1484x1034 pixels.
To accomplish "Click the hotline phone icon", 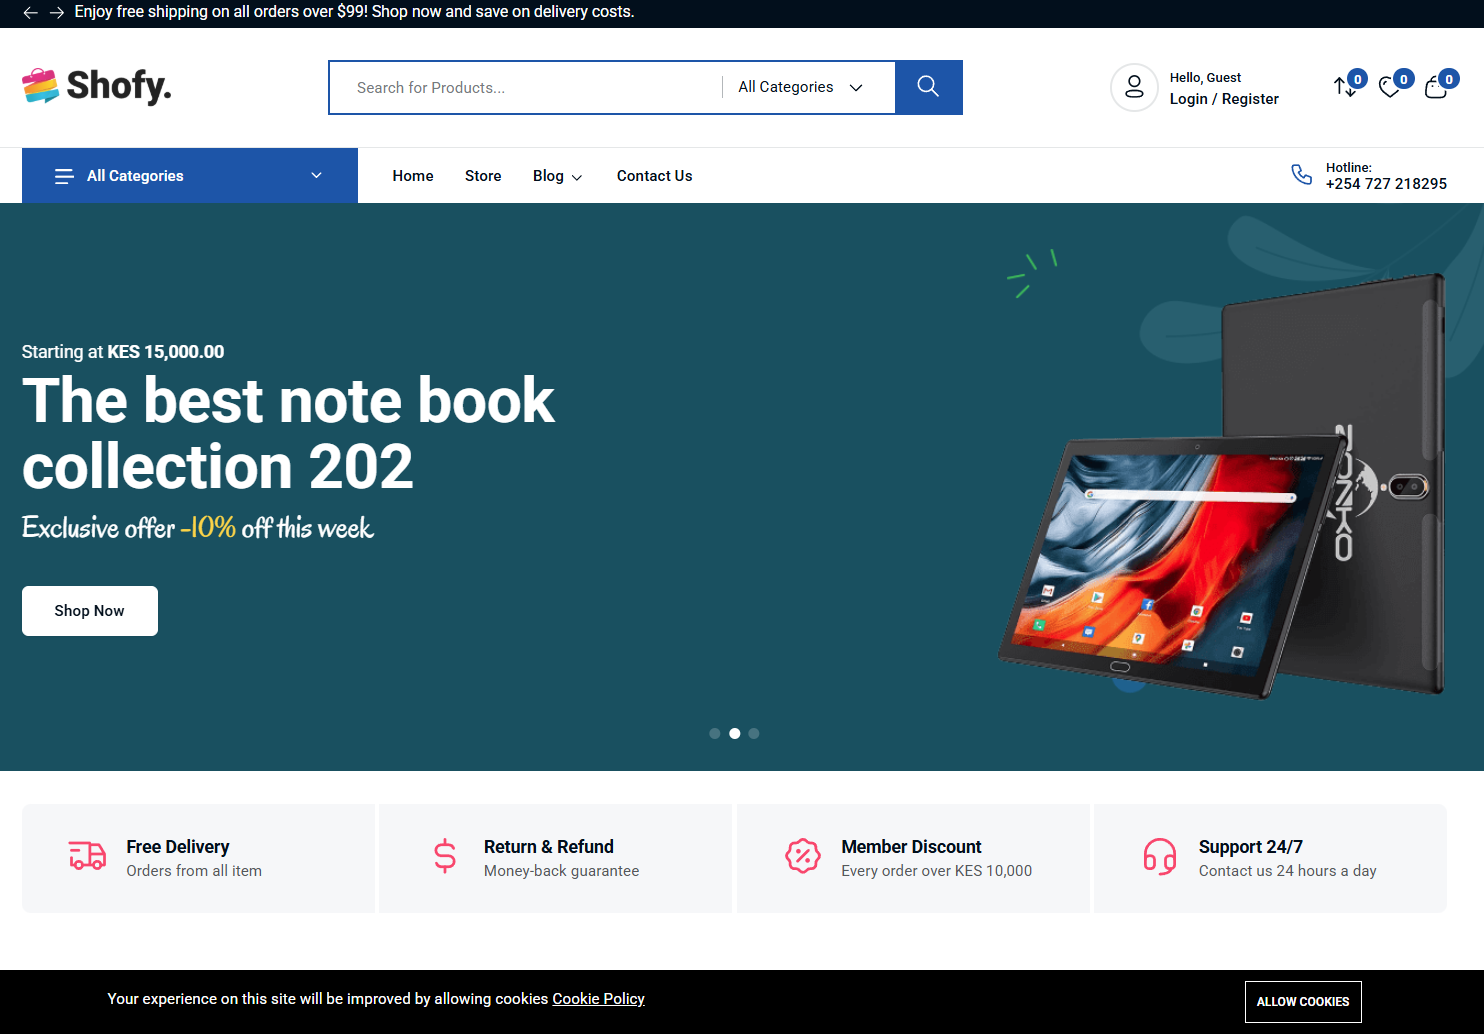I will (1301, 175).
